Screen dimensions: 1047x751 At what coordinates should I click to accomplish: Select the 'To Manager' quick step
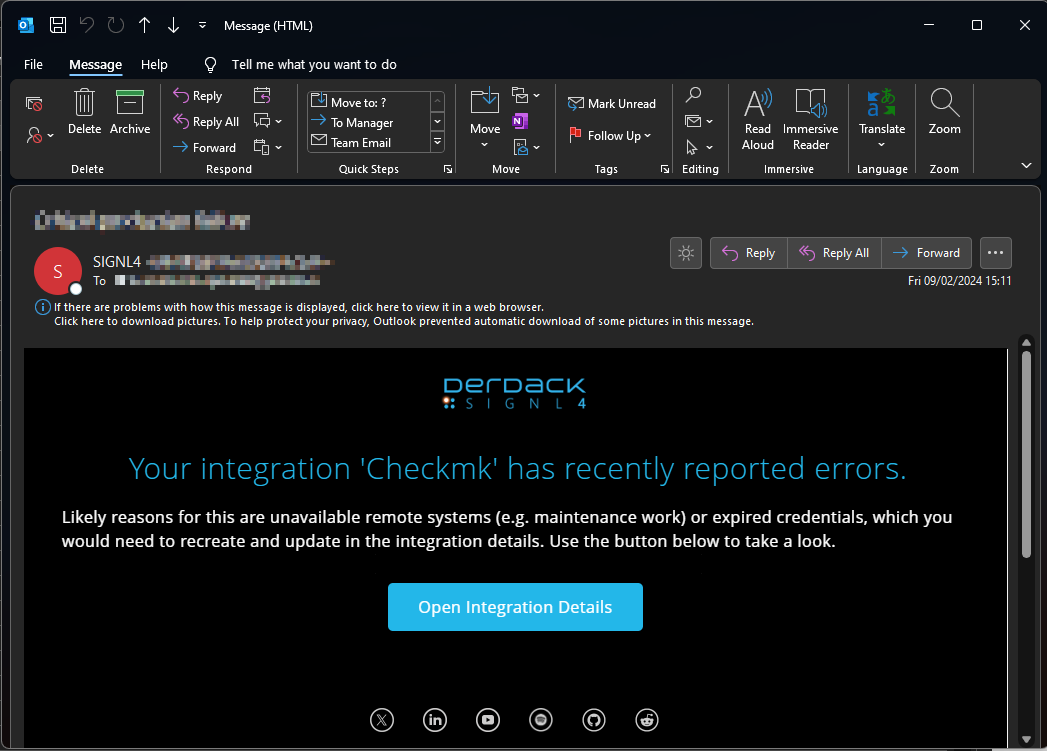(x=370, y=122)
